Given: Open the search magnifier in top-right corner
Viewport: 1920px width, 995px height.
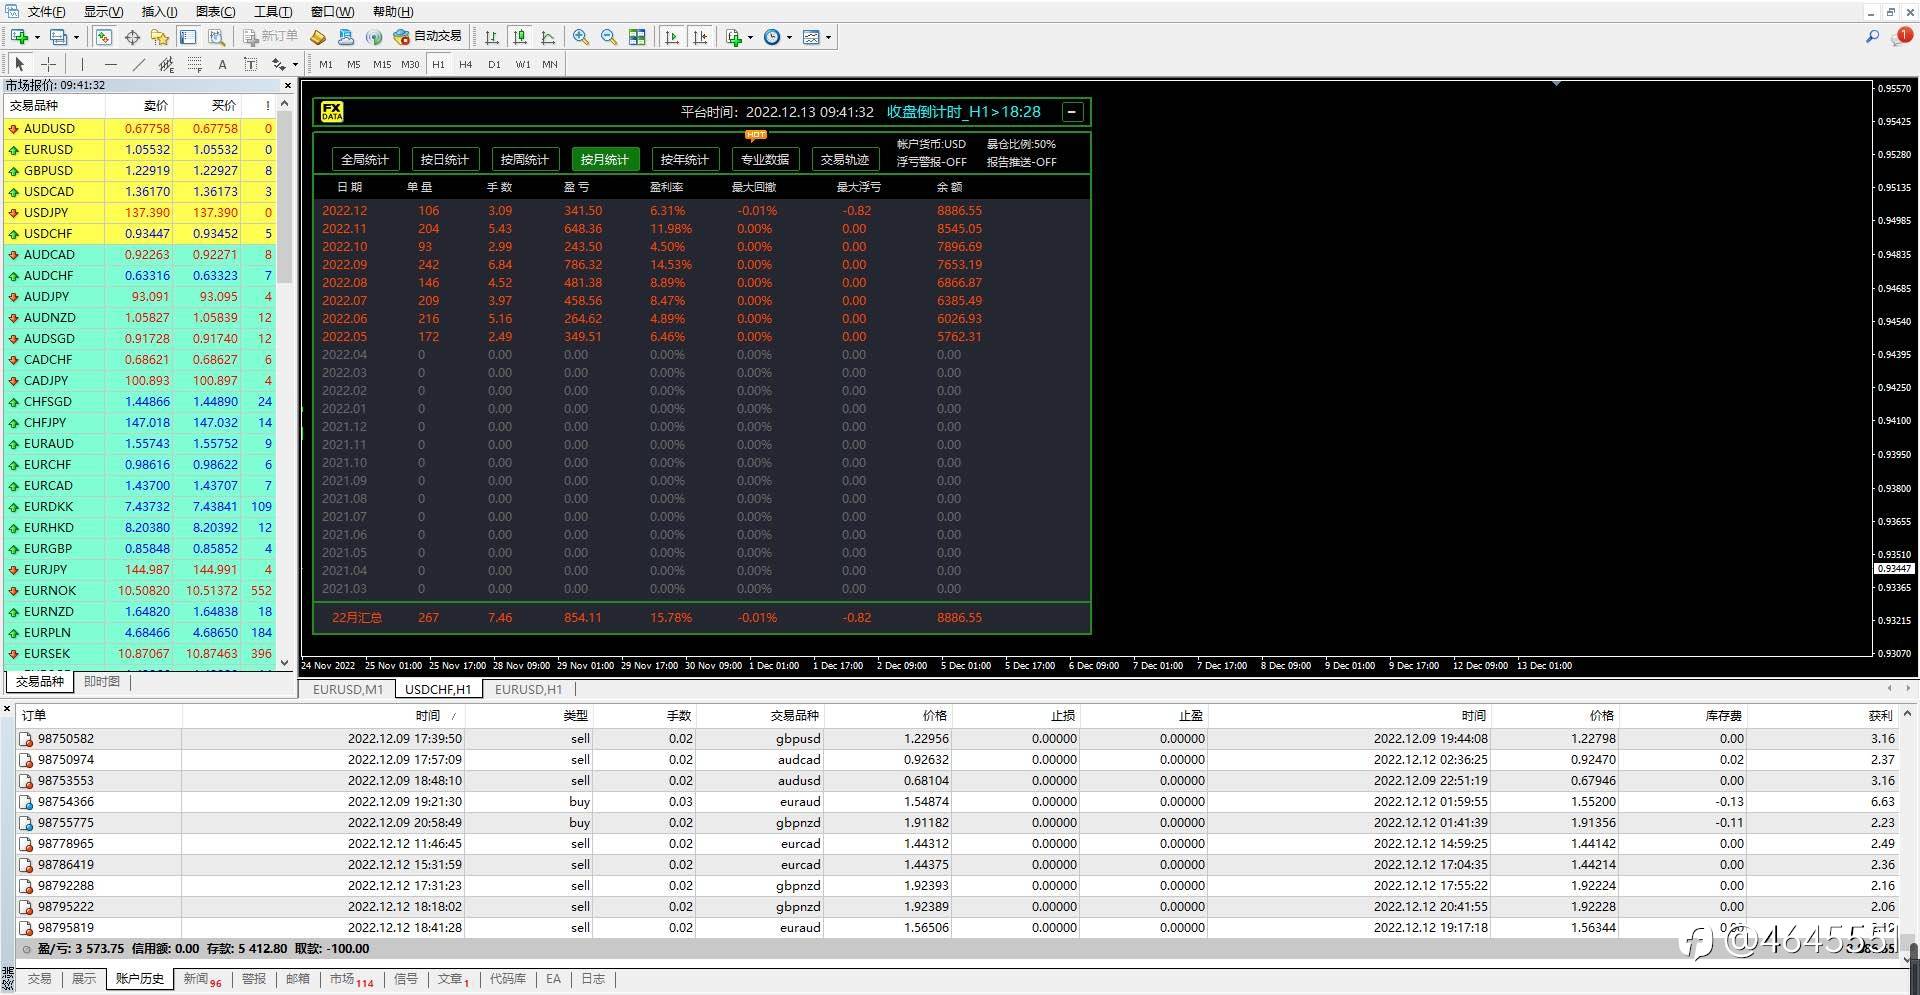Looking at the screenshot, I should click(x=1872, y=37).
